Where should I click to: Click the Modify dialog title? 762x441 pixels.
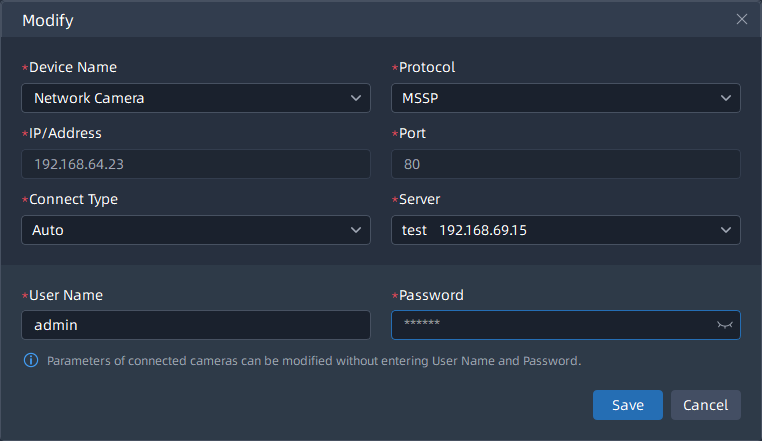tap(47, 20)
